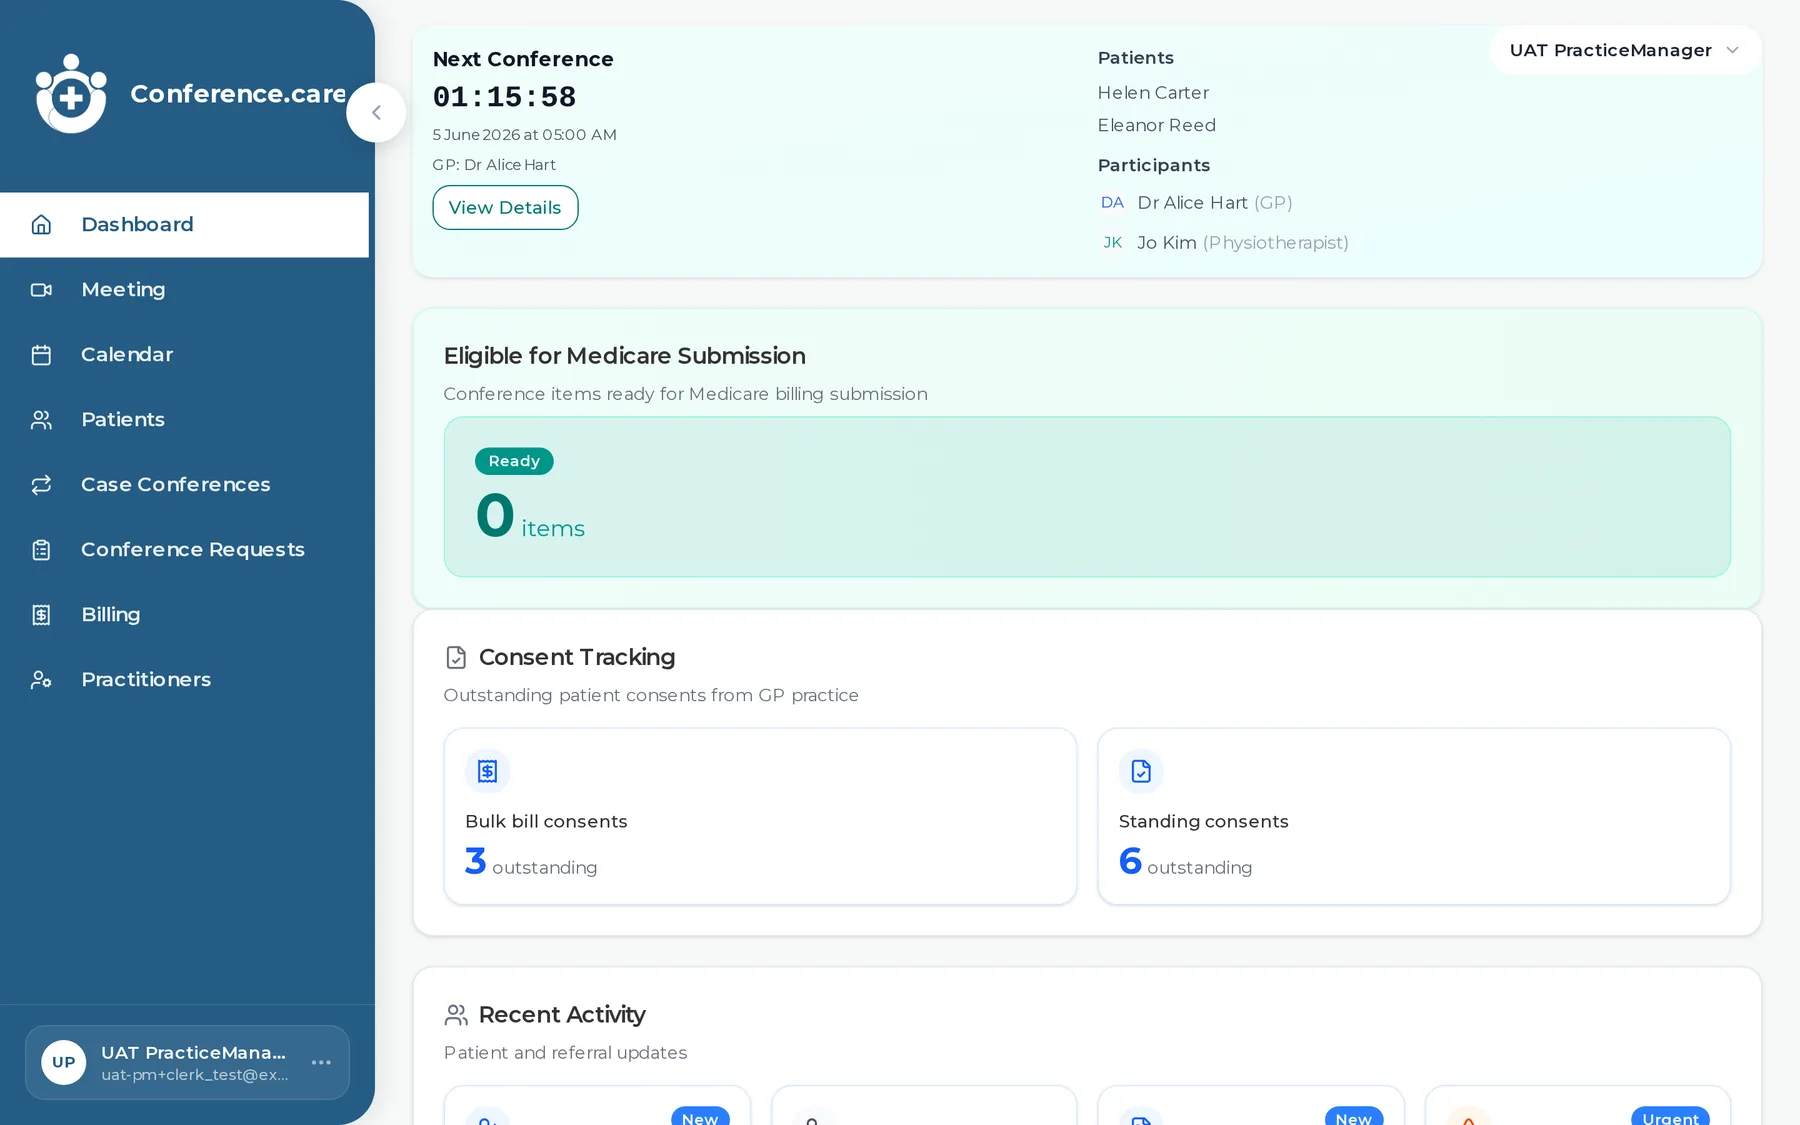Open the Bulk bill consents card
This screenshot has height=1125, width=1800.
point(760,817)
